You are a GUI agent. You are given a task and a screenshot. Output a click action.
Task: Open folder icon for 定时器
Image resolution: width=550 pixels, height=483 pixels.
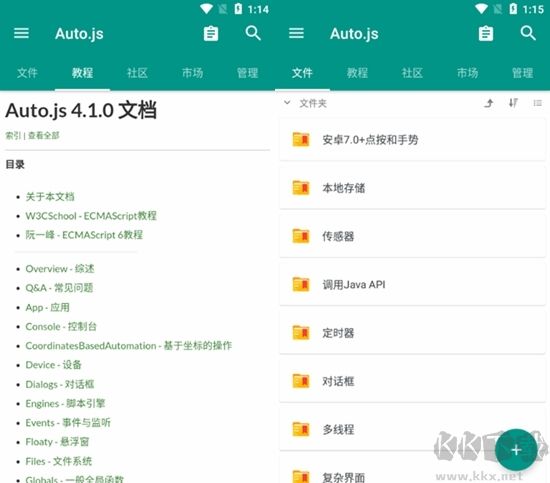click(301, 333)
